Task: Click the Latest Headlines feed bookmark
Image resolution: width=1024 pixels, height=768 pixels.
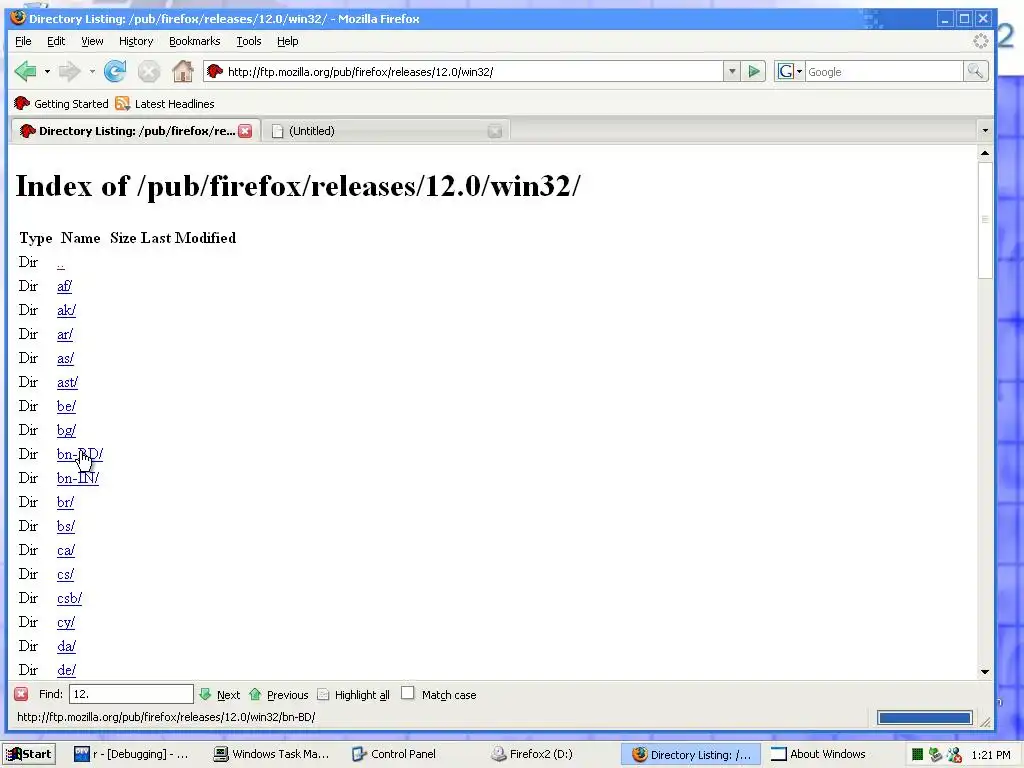Action: point(165,104)
